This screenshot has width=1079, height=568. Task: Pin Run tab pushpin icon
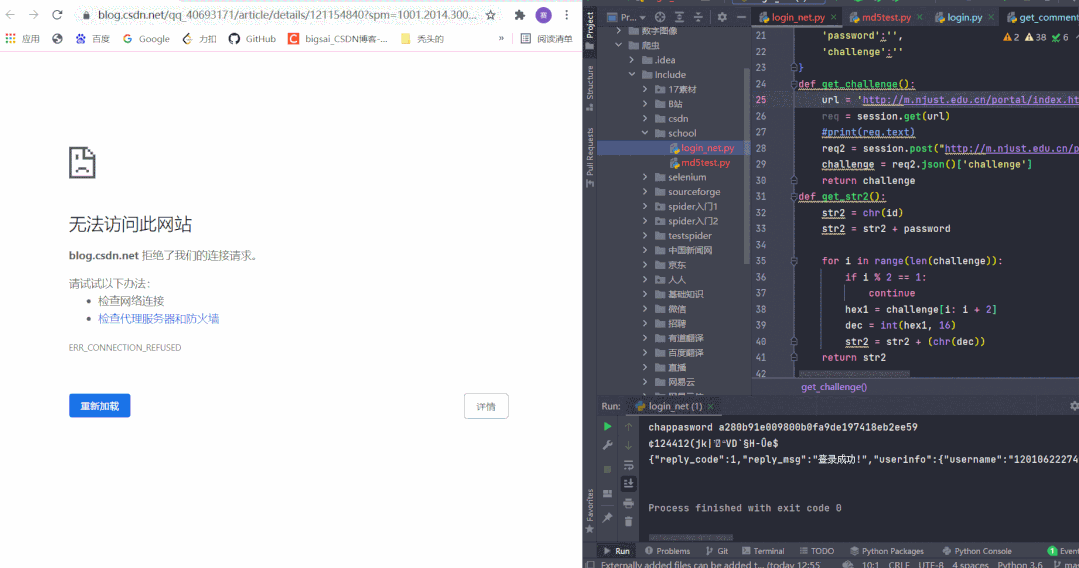(x=607, y=518)
